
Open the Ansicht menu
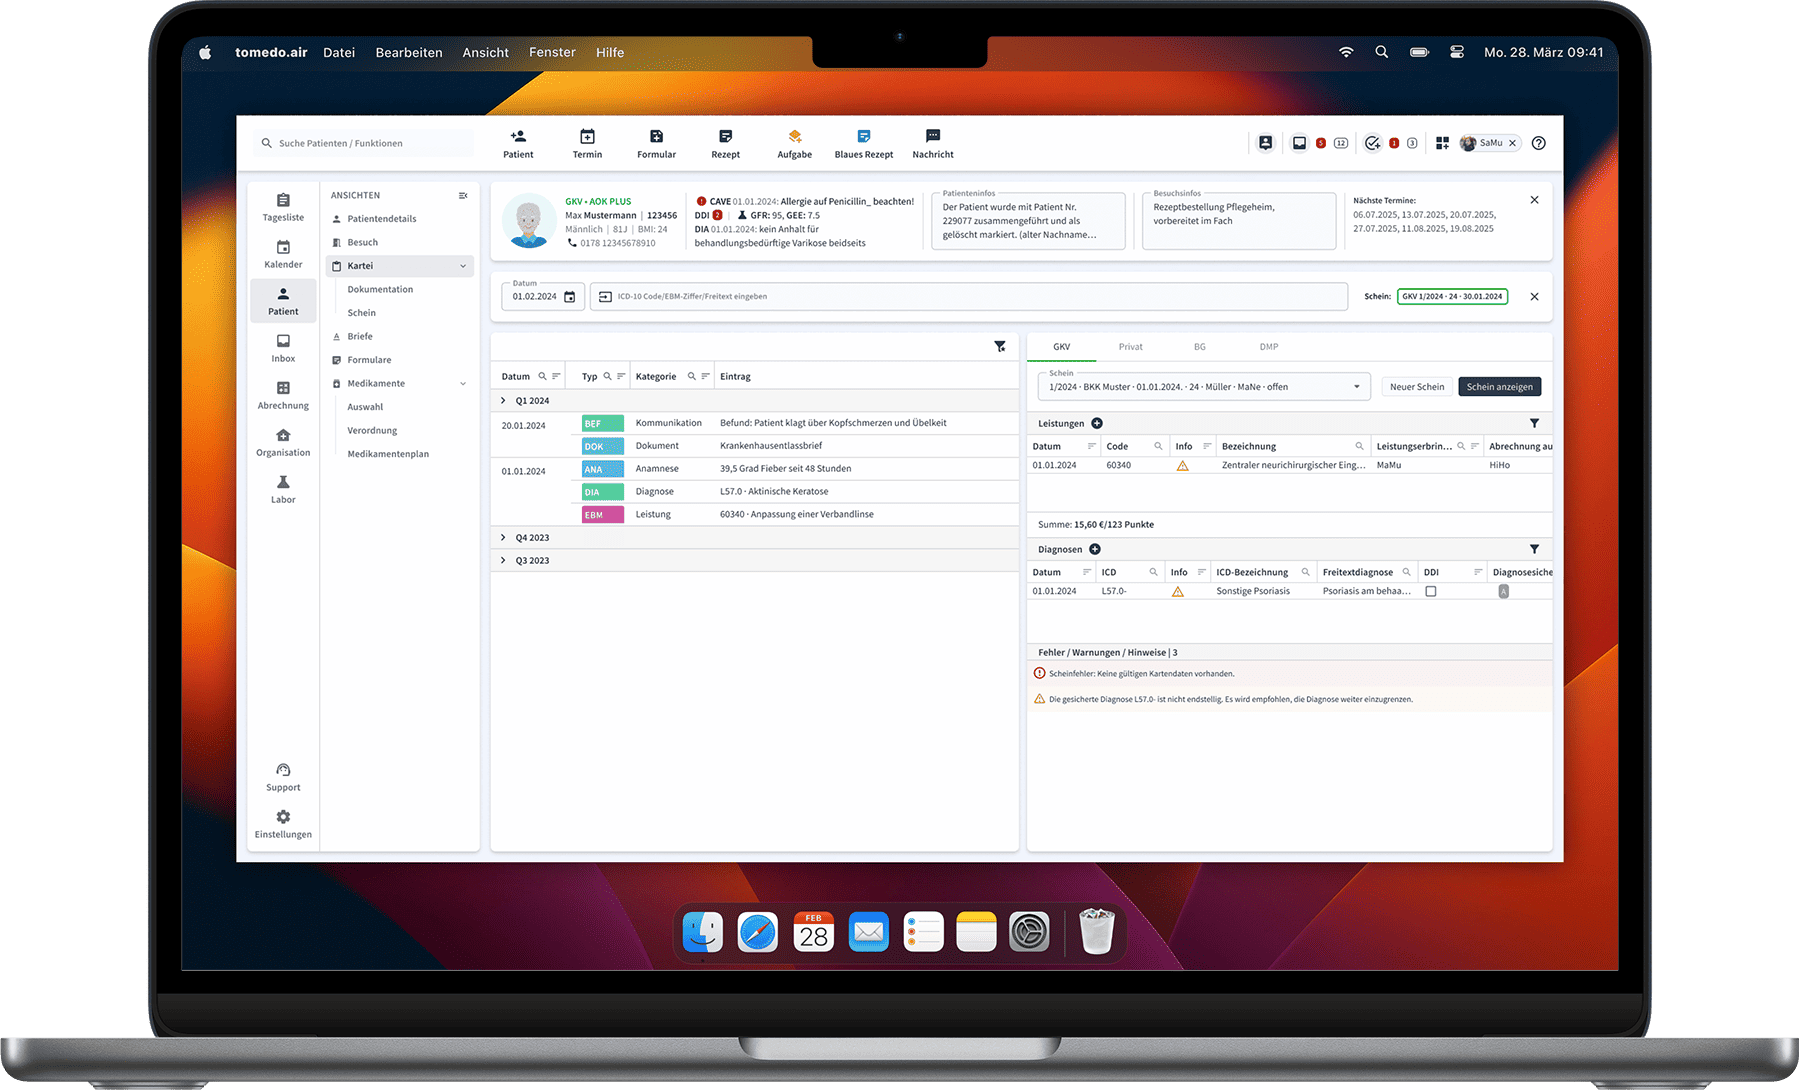click(x=485, y=52)
